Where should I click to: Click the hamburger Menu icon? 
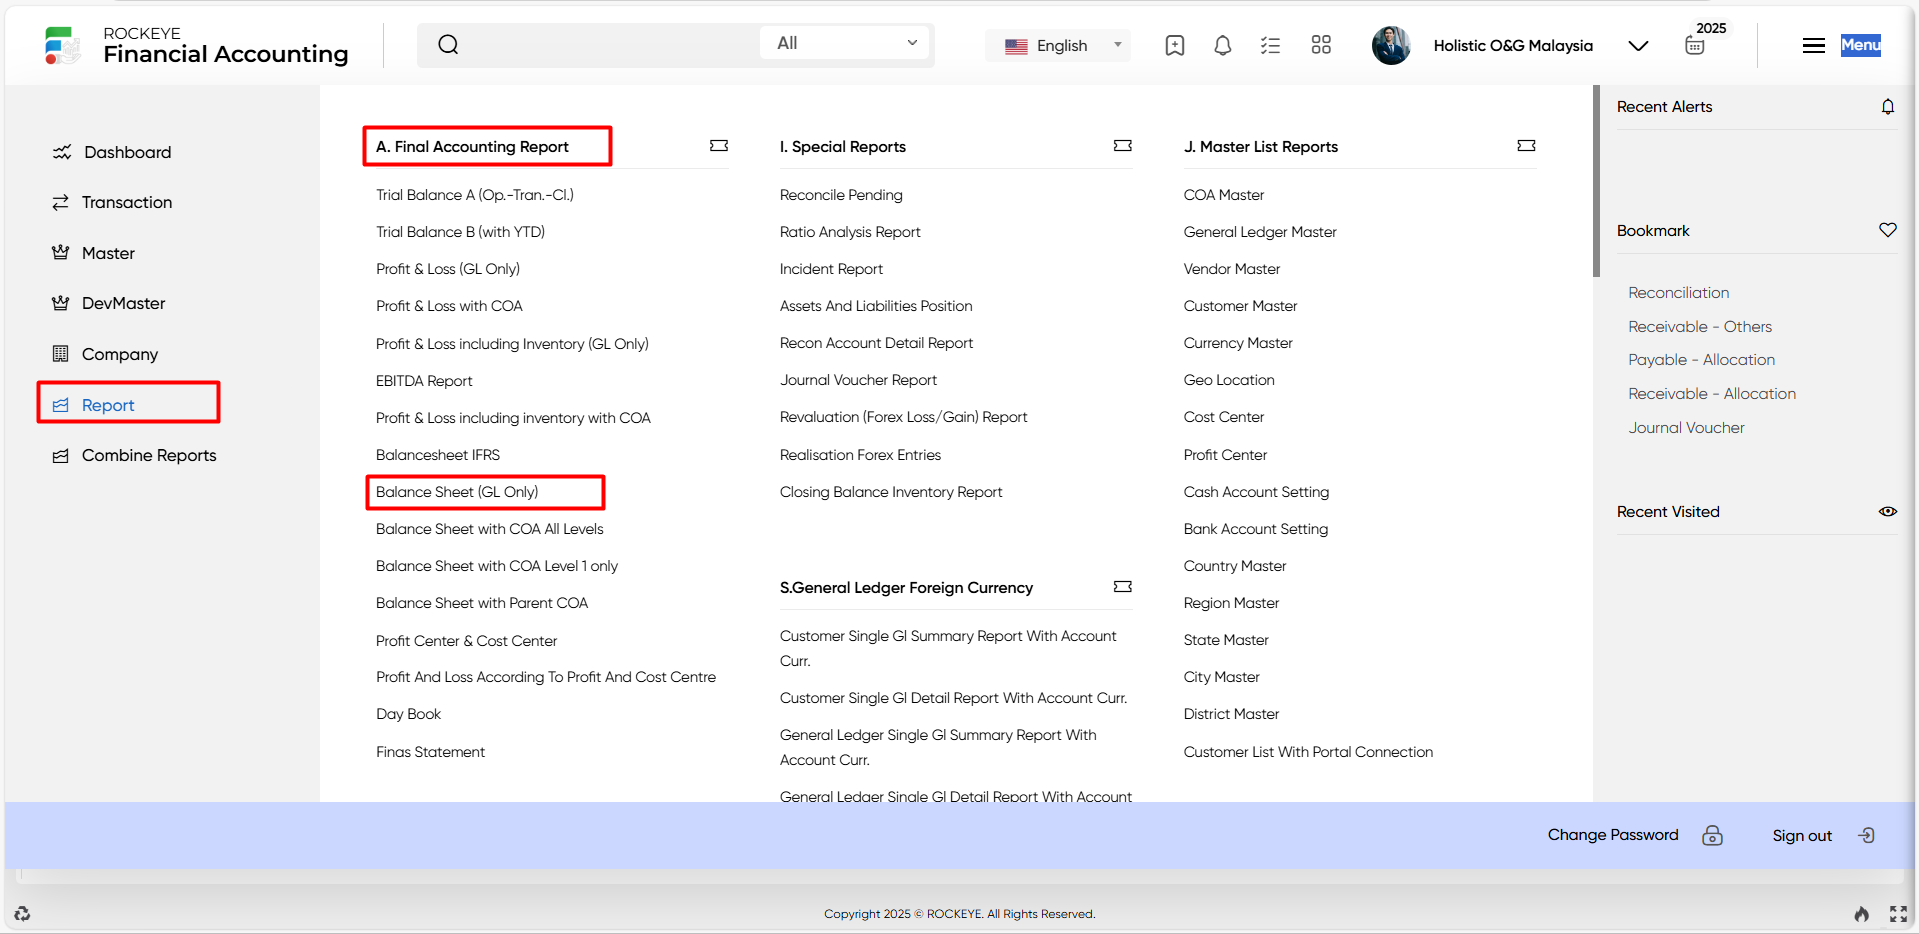(x=1814, y=45)
